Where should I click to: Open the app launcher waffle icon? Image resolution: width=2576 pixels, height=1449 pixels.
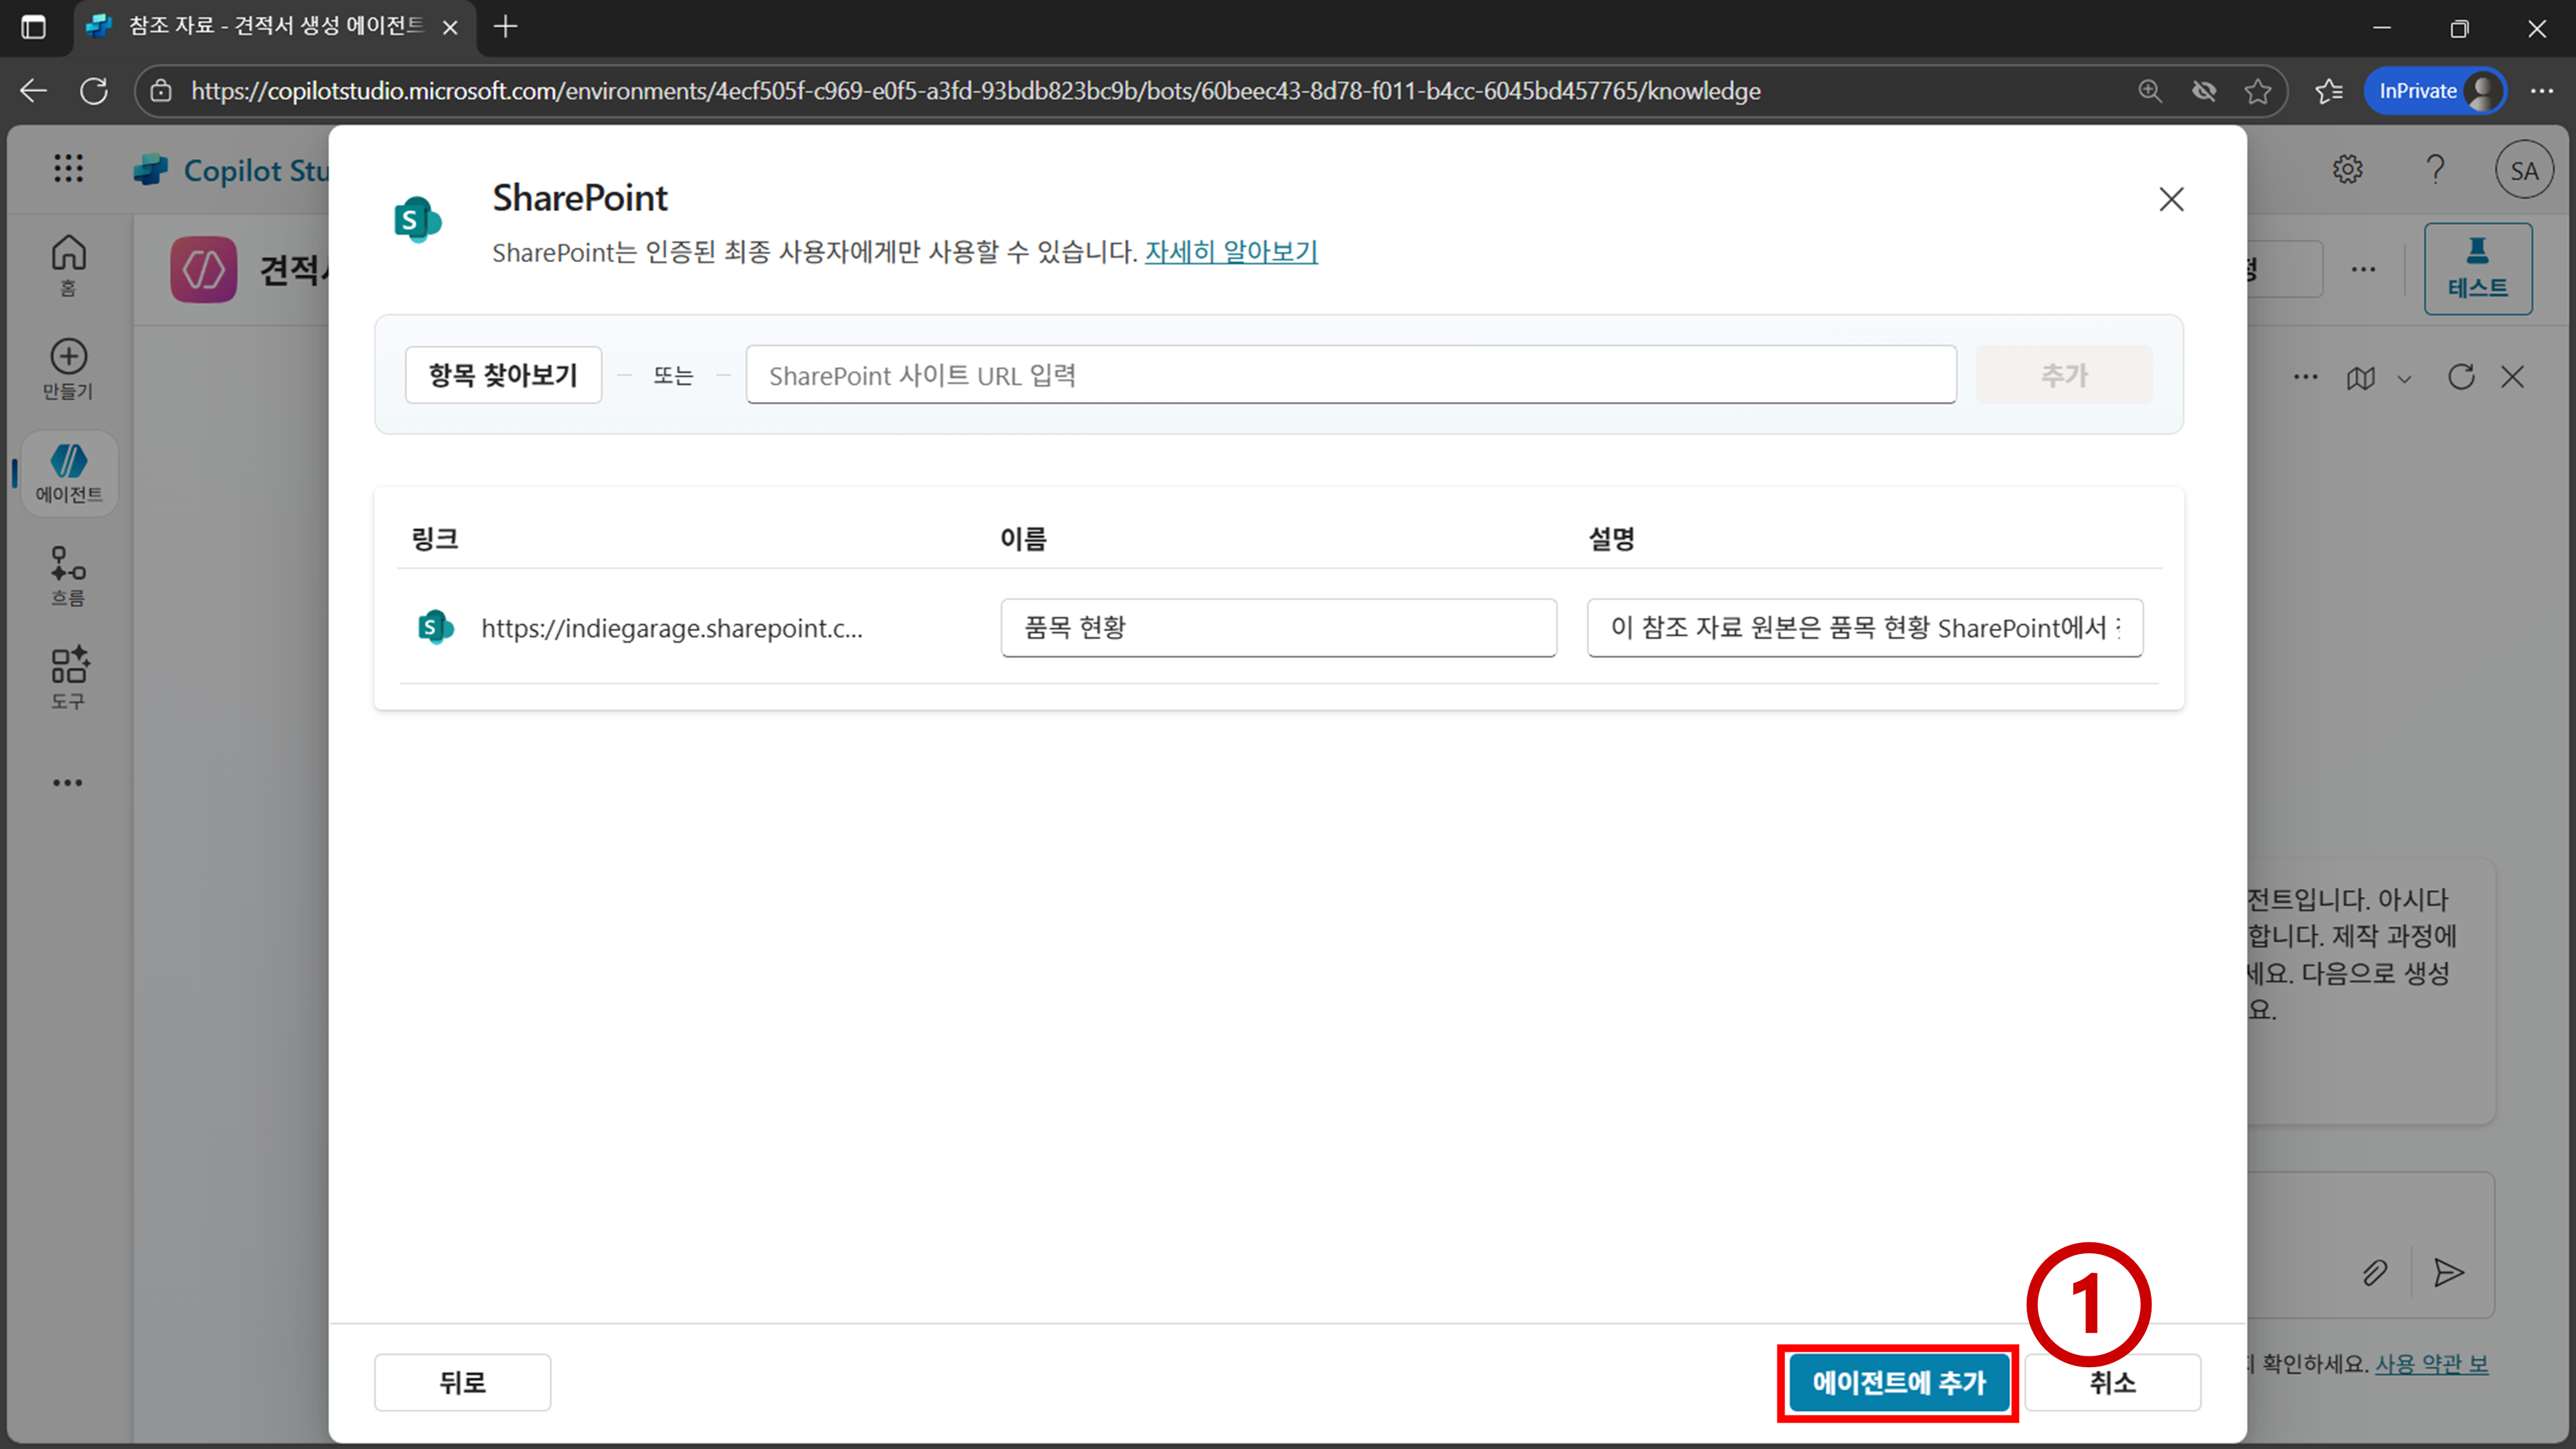coord(68,168)
